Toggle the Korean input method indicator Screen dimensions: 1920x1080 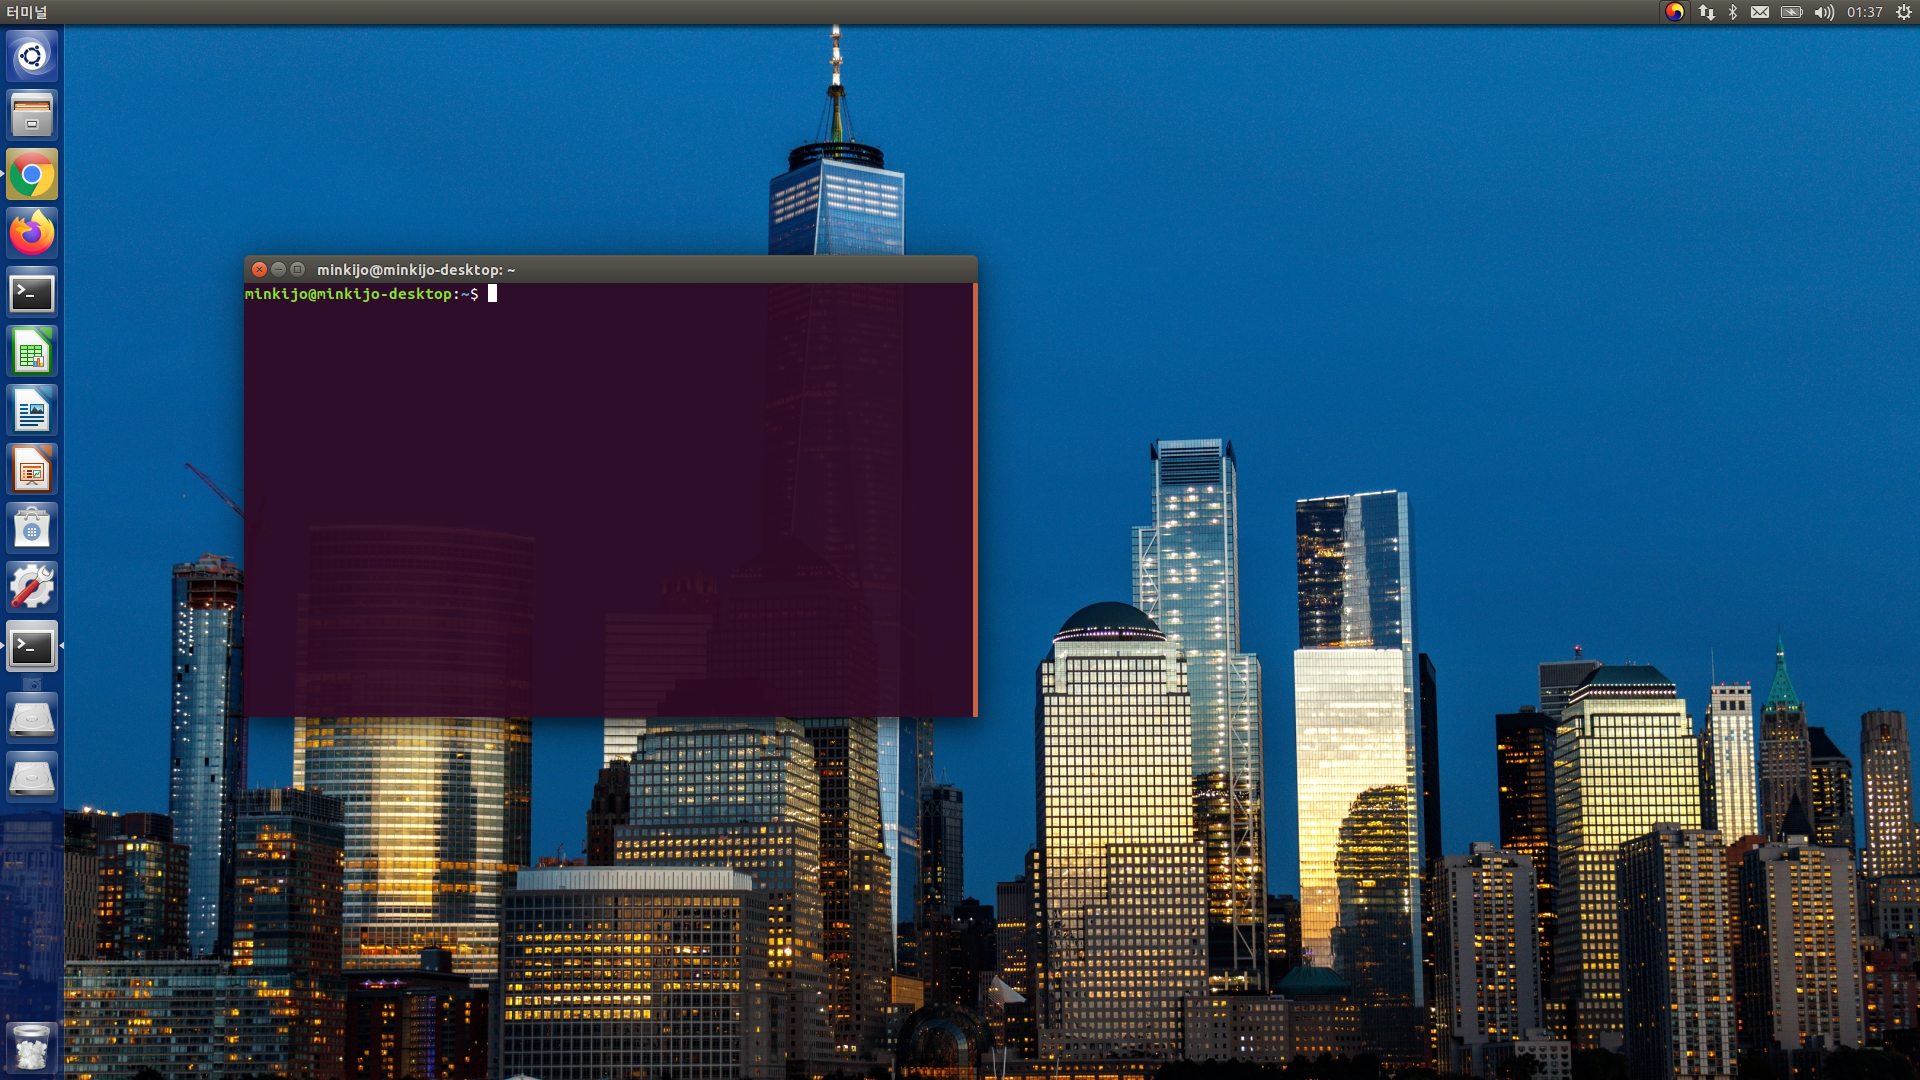[x=1674, y=12]
